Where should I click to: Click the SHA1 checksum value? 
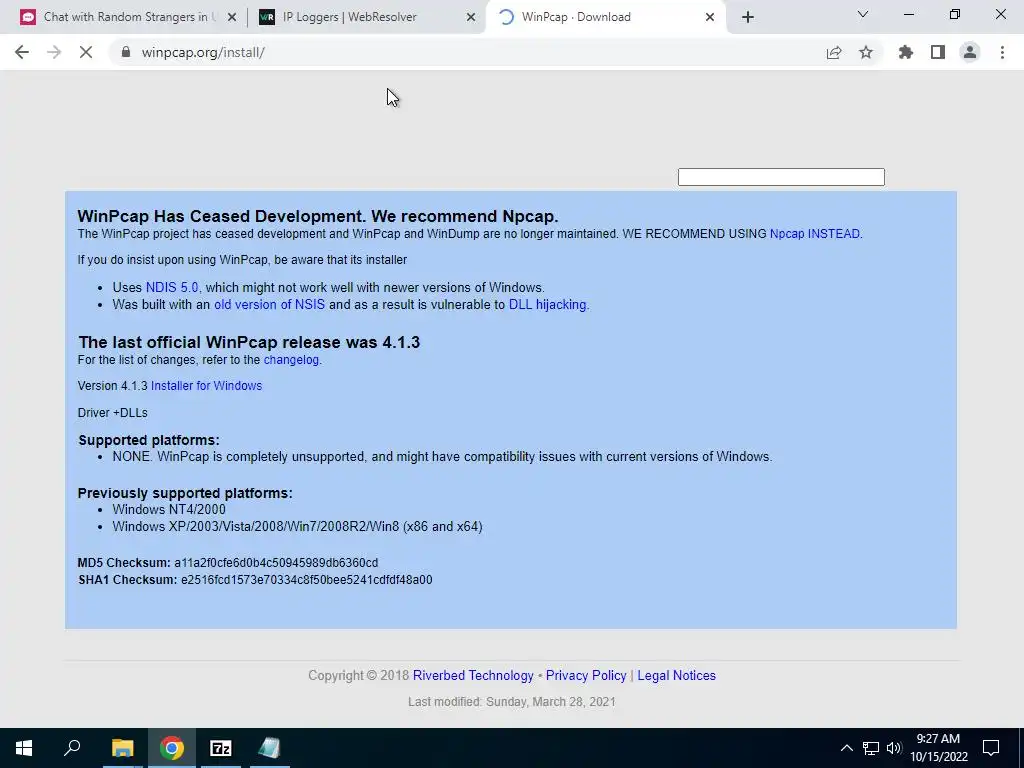click(x=306, y=580)
